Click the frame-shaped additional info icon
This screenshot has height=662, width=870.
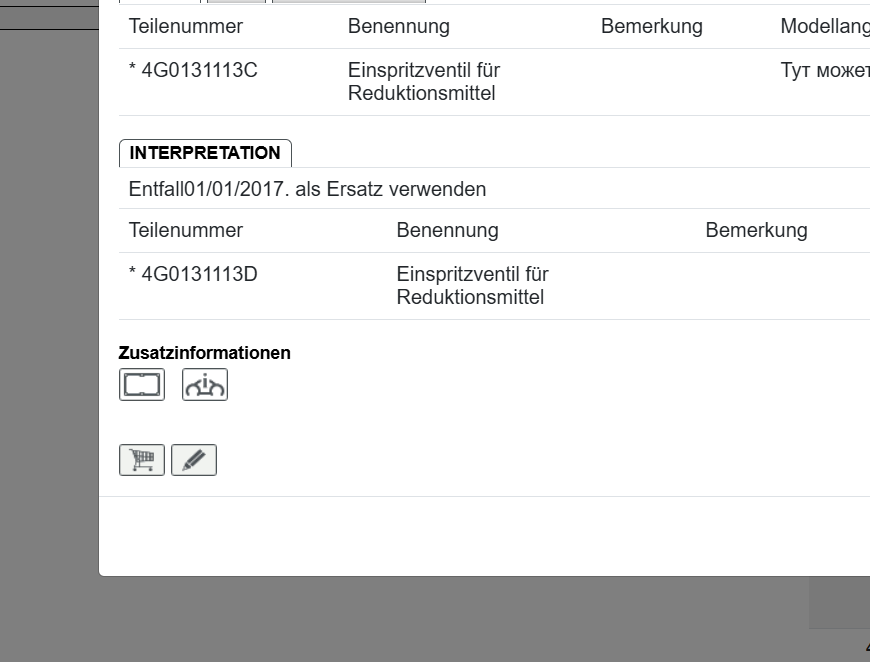pos(141,384)
